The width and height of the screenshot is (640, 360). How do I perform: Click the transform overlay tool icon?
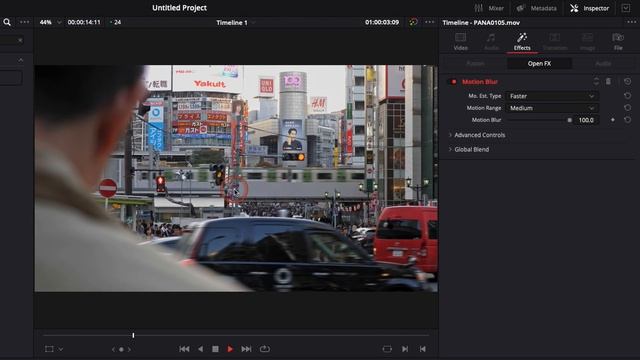(x=49, y=349)
